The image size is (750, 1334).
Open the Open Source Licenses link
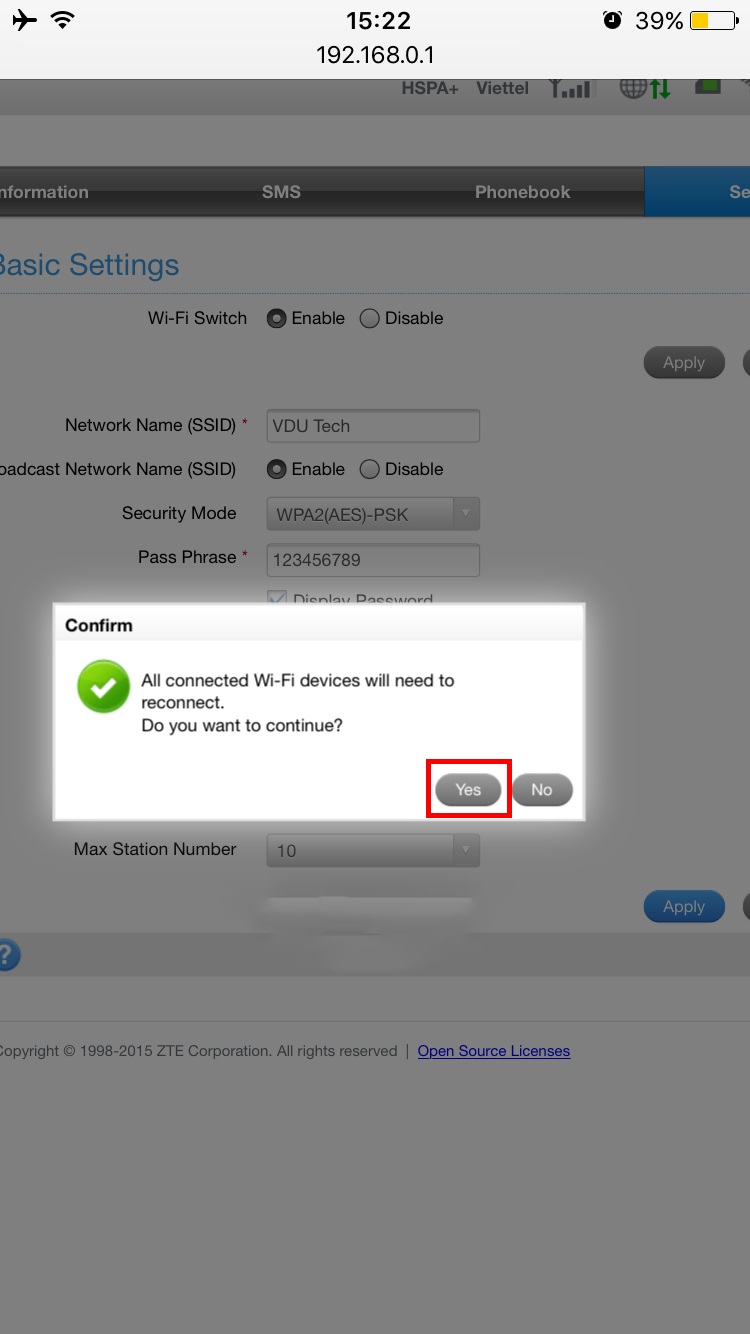[494, 1051]
